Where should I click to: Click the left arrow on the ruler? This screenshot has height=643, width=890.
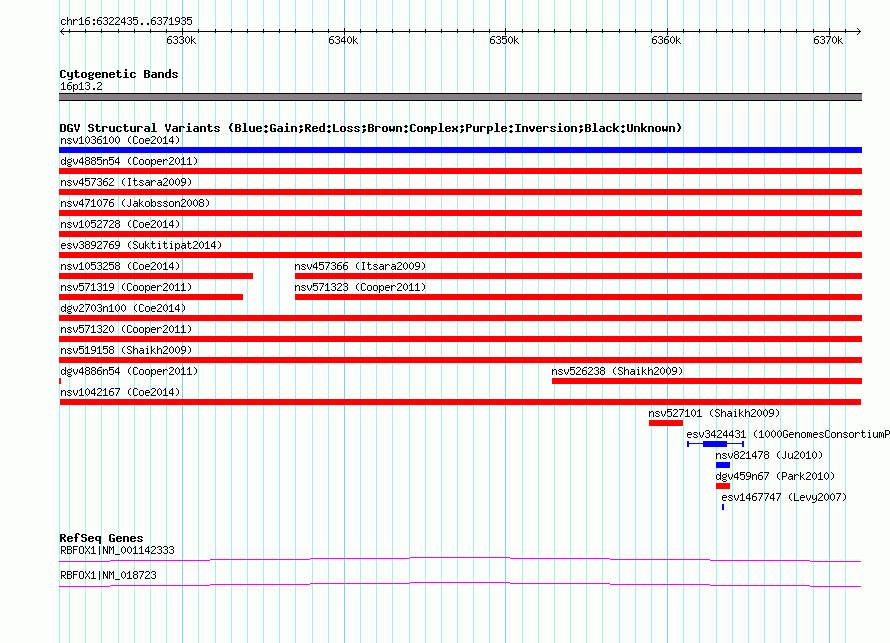coord(62,32)
